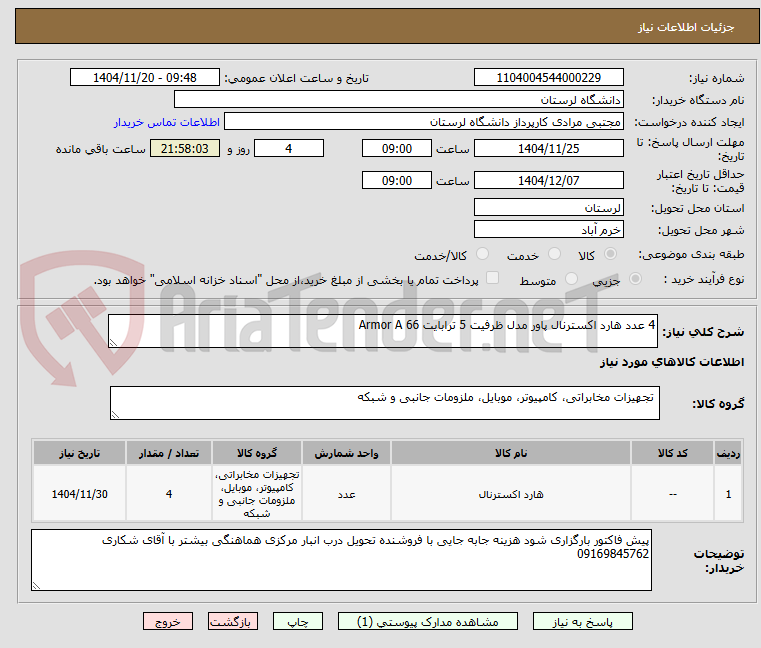Click the 'چاپ' print button
Screen dimensions: 761x648
298,621
